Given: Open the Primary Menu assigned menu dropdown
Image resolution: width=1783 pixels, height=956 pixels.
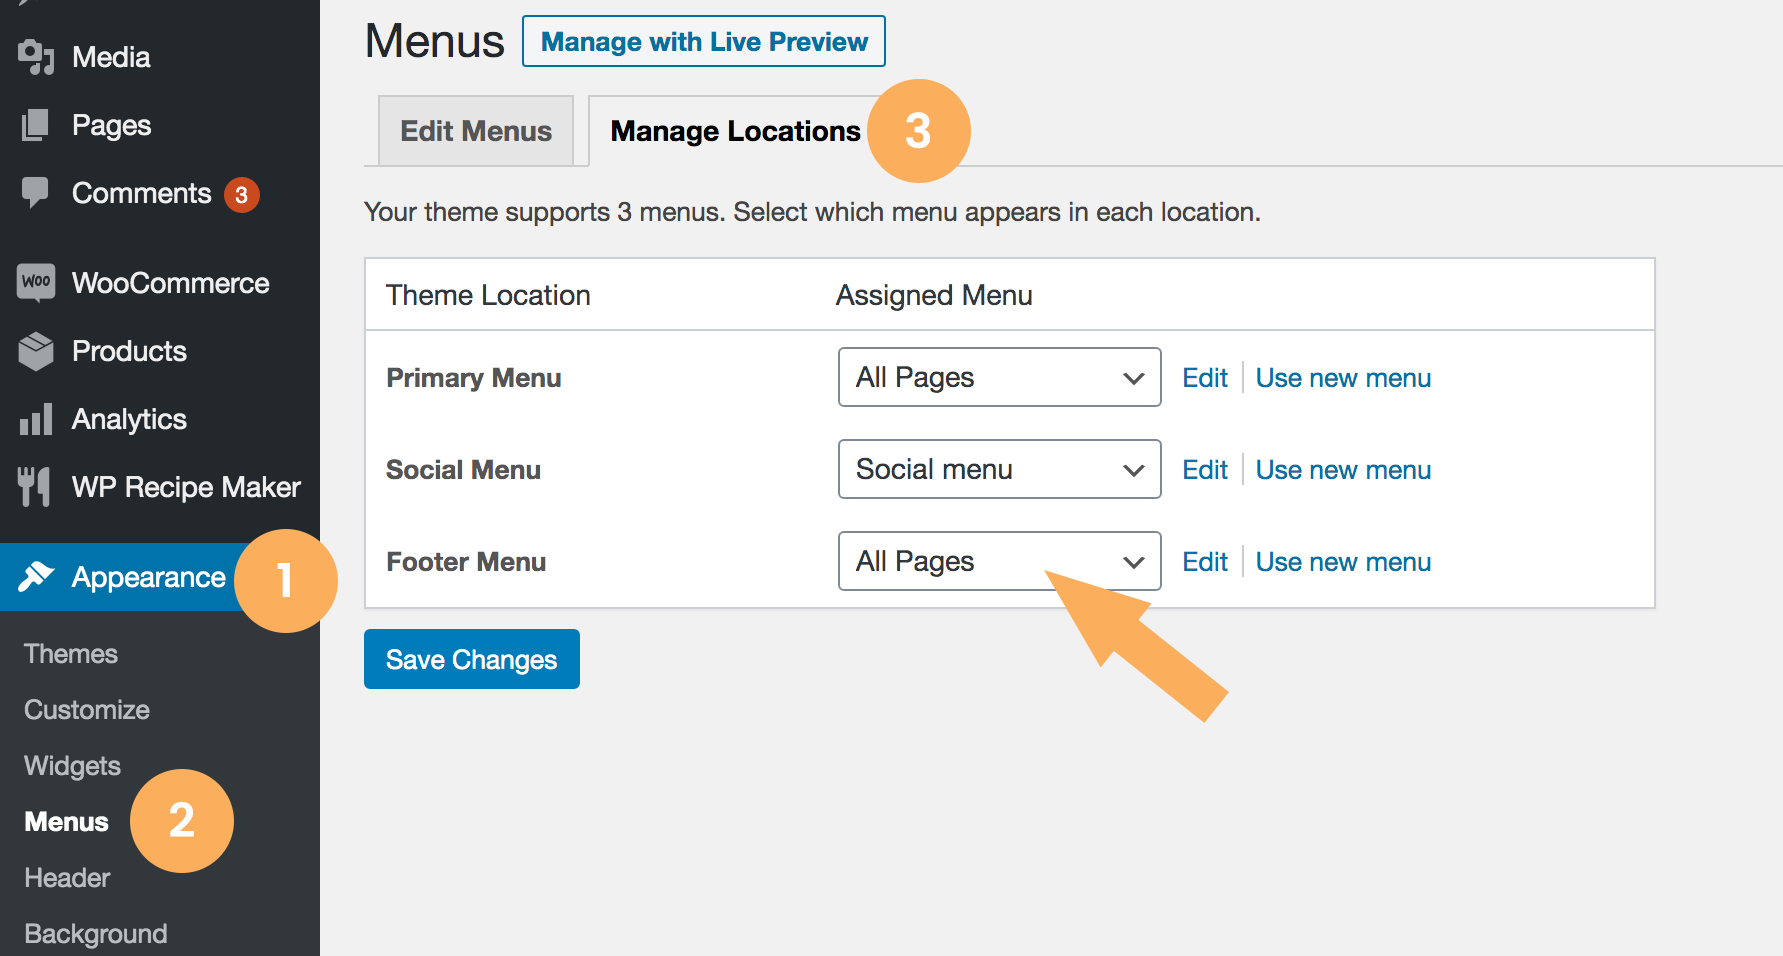Looking at the screenshot, I should click(998, 377).
